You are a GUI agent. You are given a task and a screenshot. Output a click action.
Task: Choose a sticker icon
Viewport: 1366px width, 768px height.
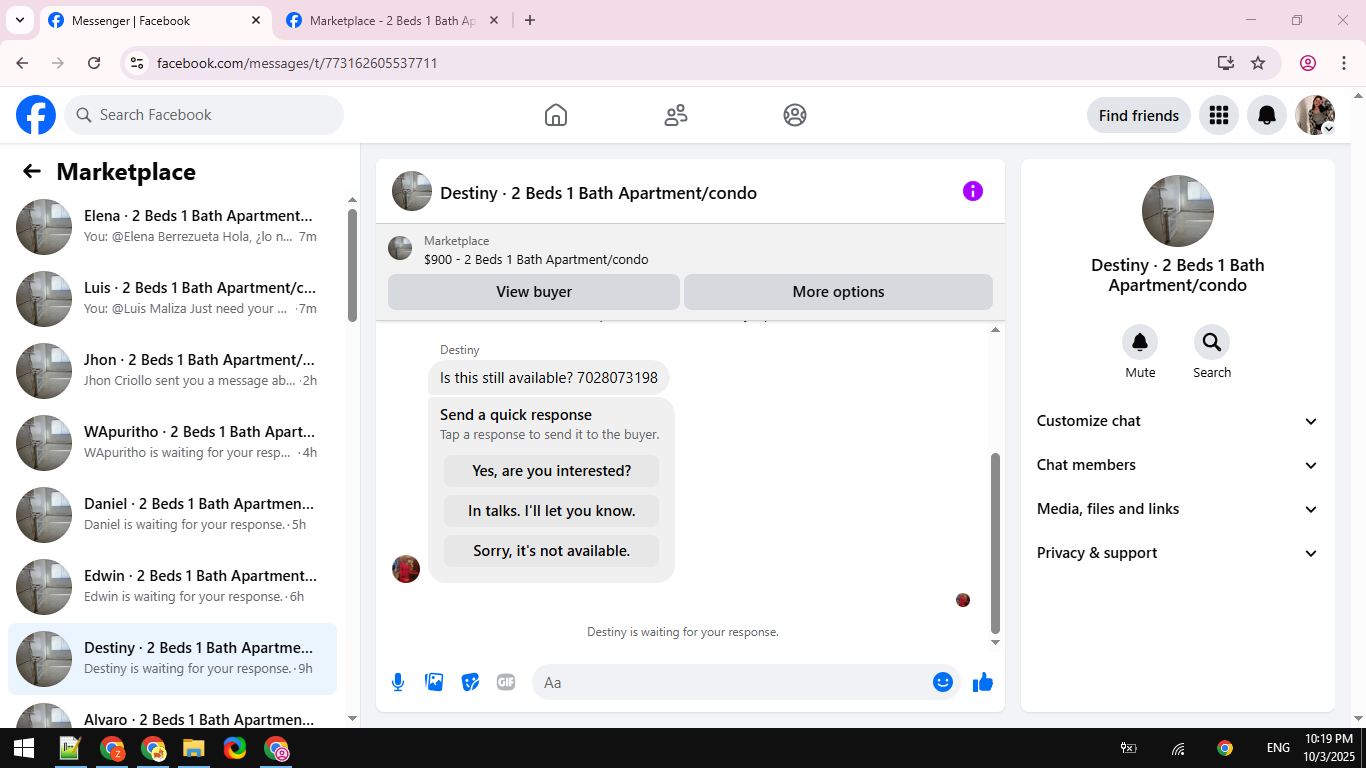(x=470, y=682)
